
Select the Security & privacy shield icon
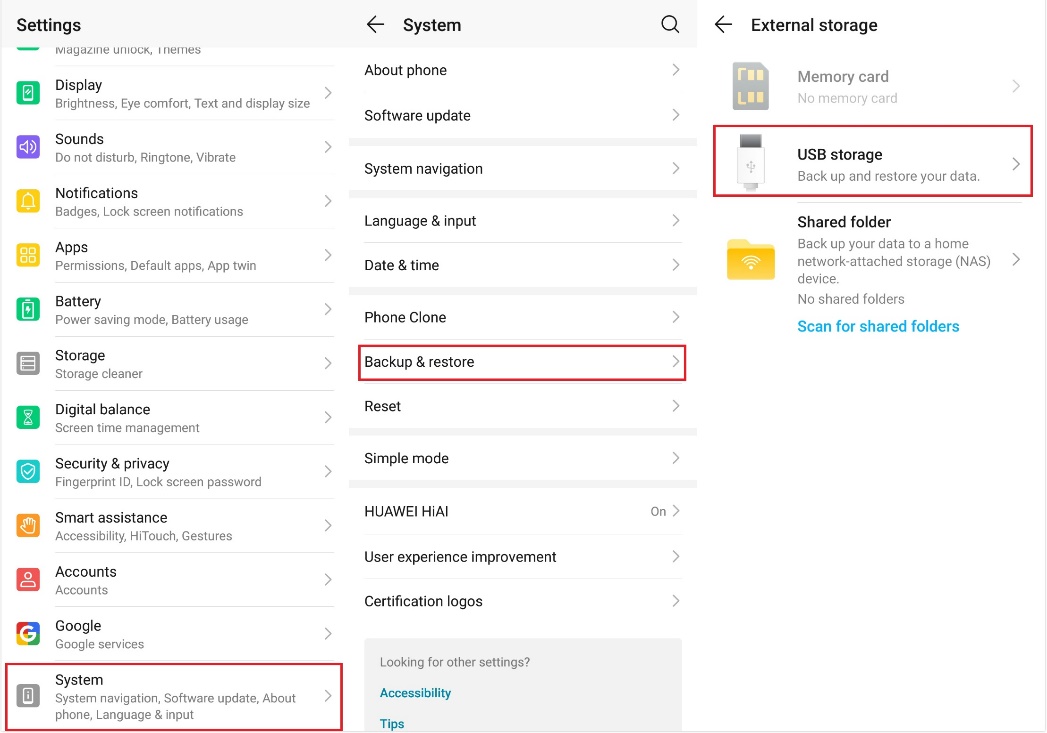point(27,470)
